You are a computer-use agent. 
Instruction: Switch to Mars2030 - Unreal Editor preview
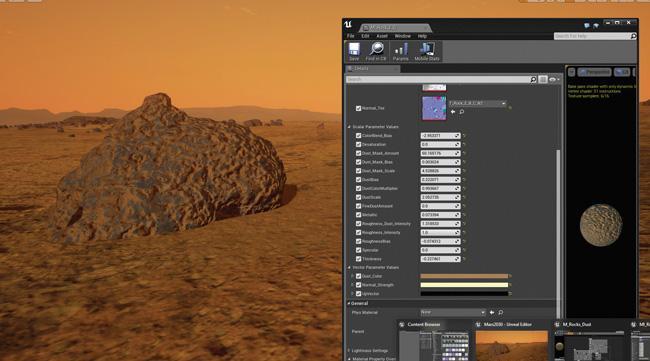click(x=512, y=340)
